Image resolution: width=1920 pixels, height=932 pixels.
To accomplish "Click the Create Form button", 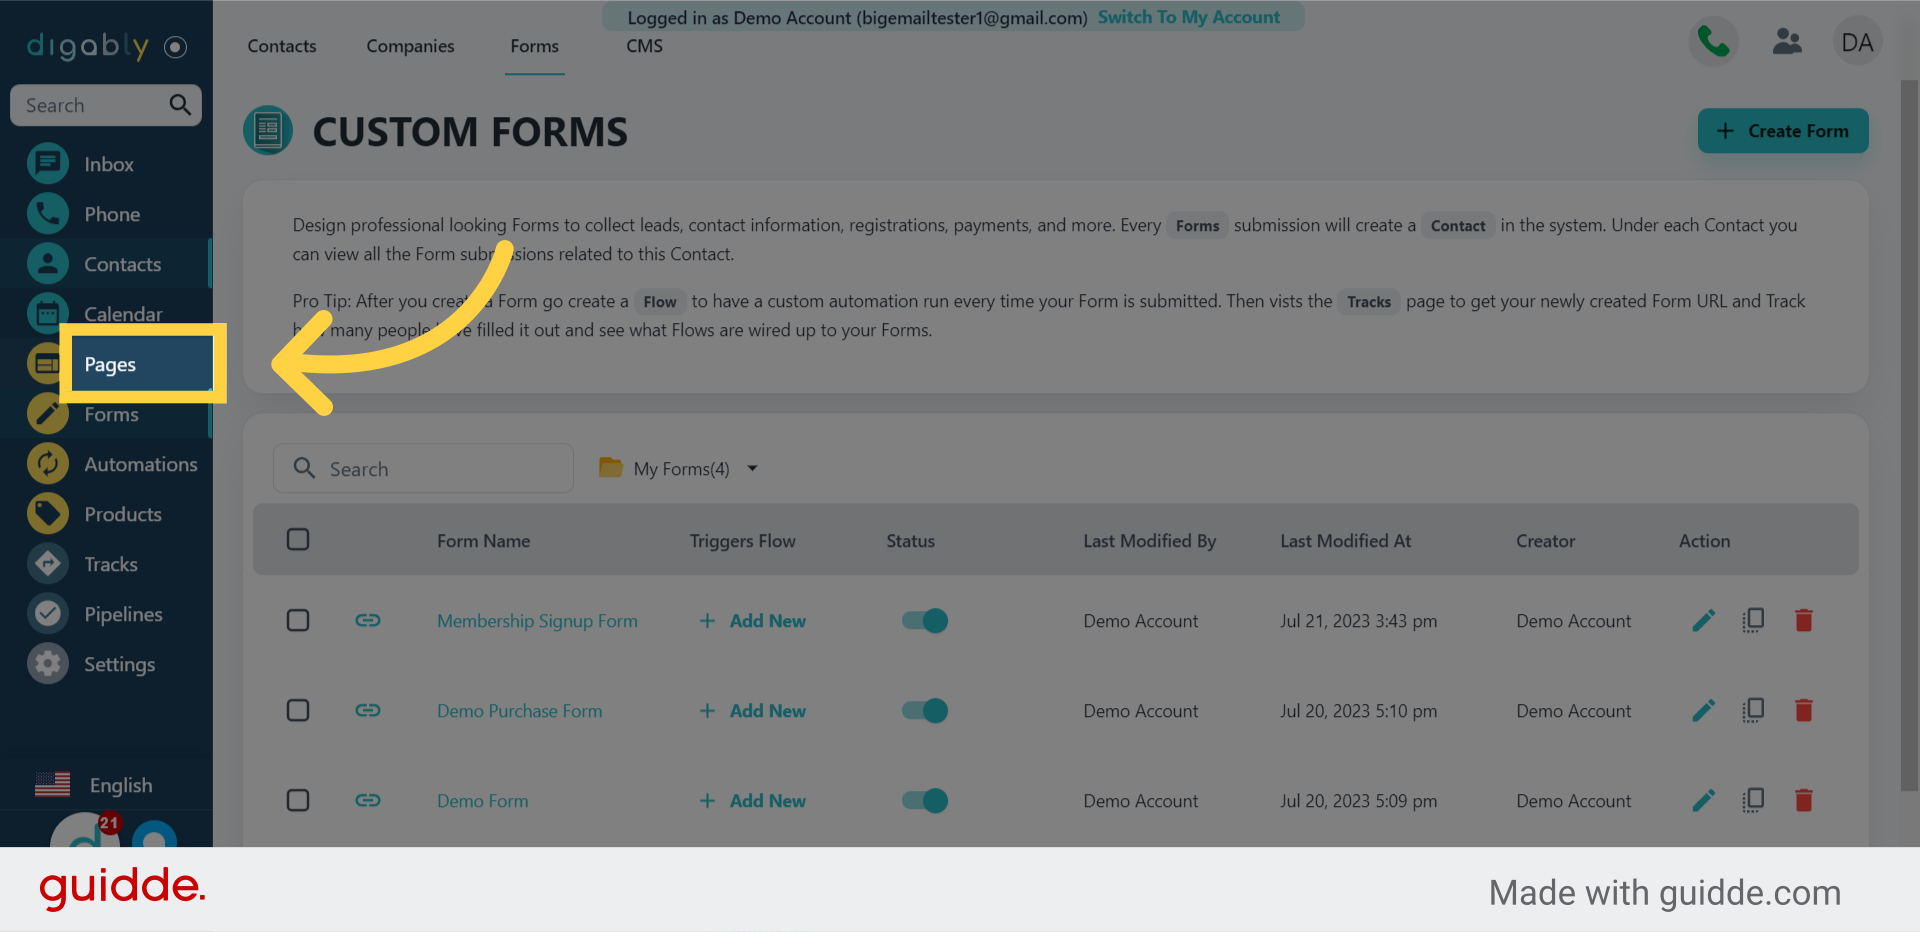I will pos(1782,131).
